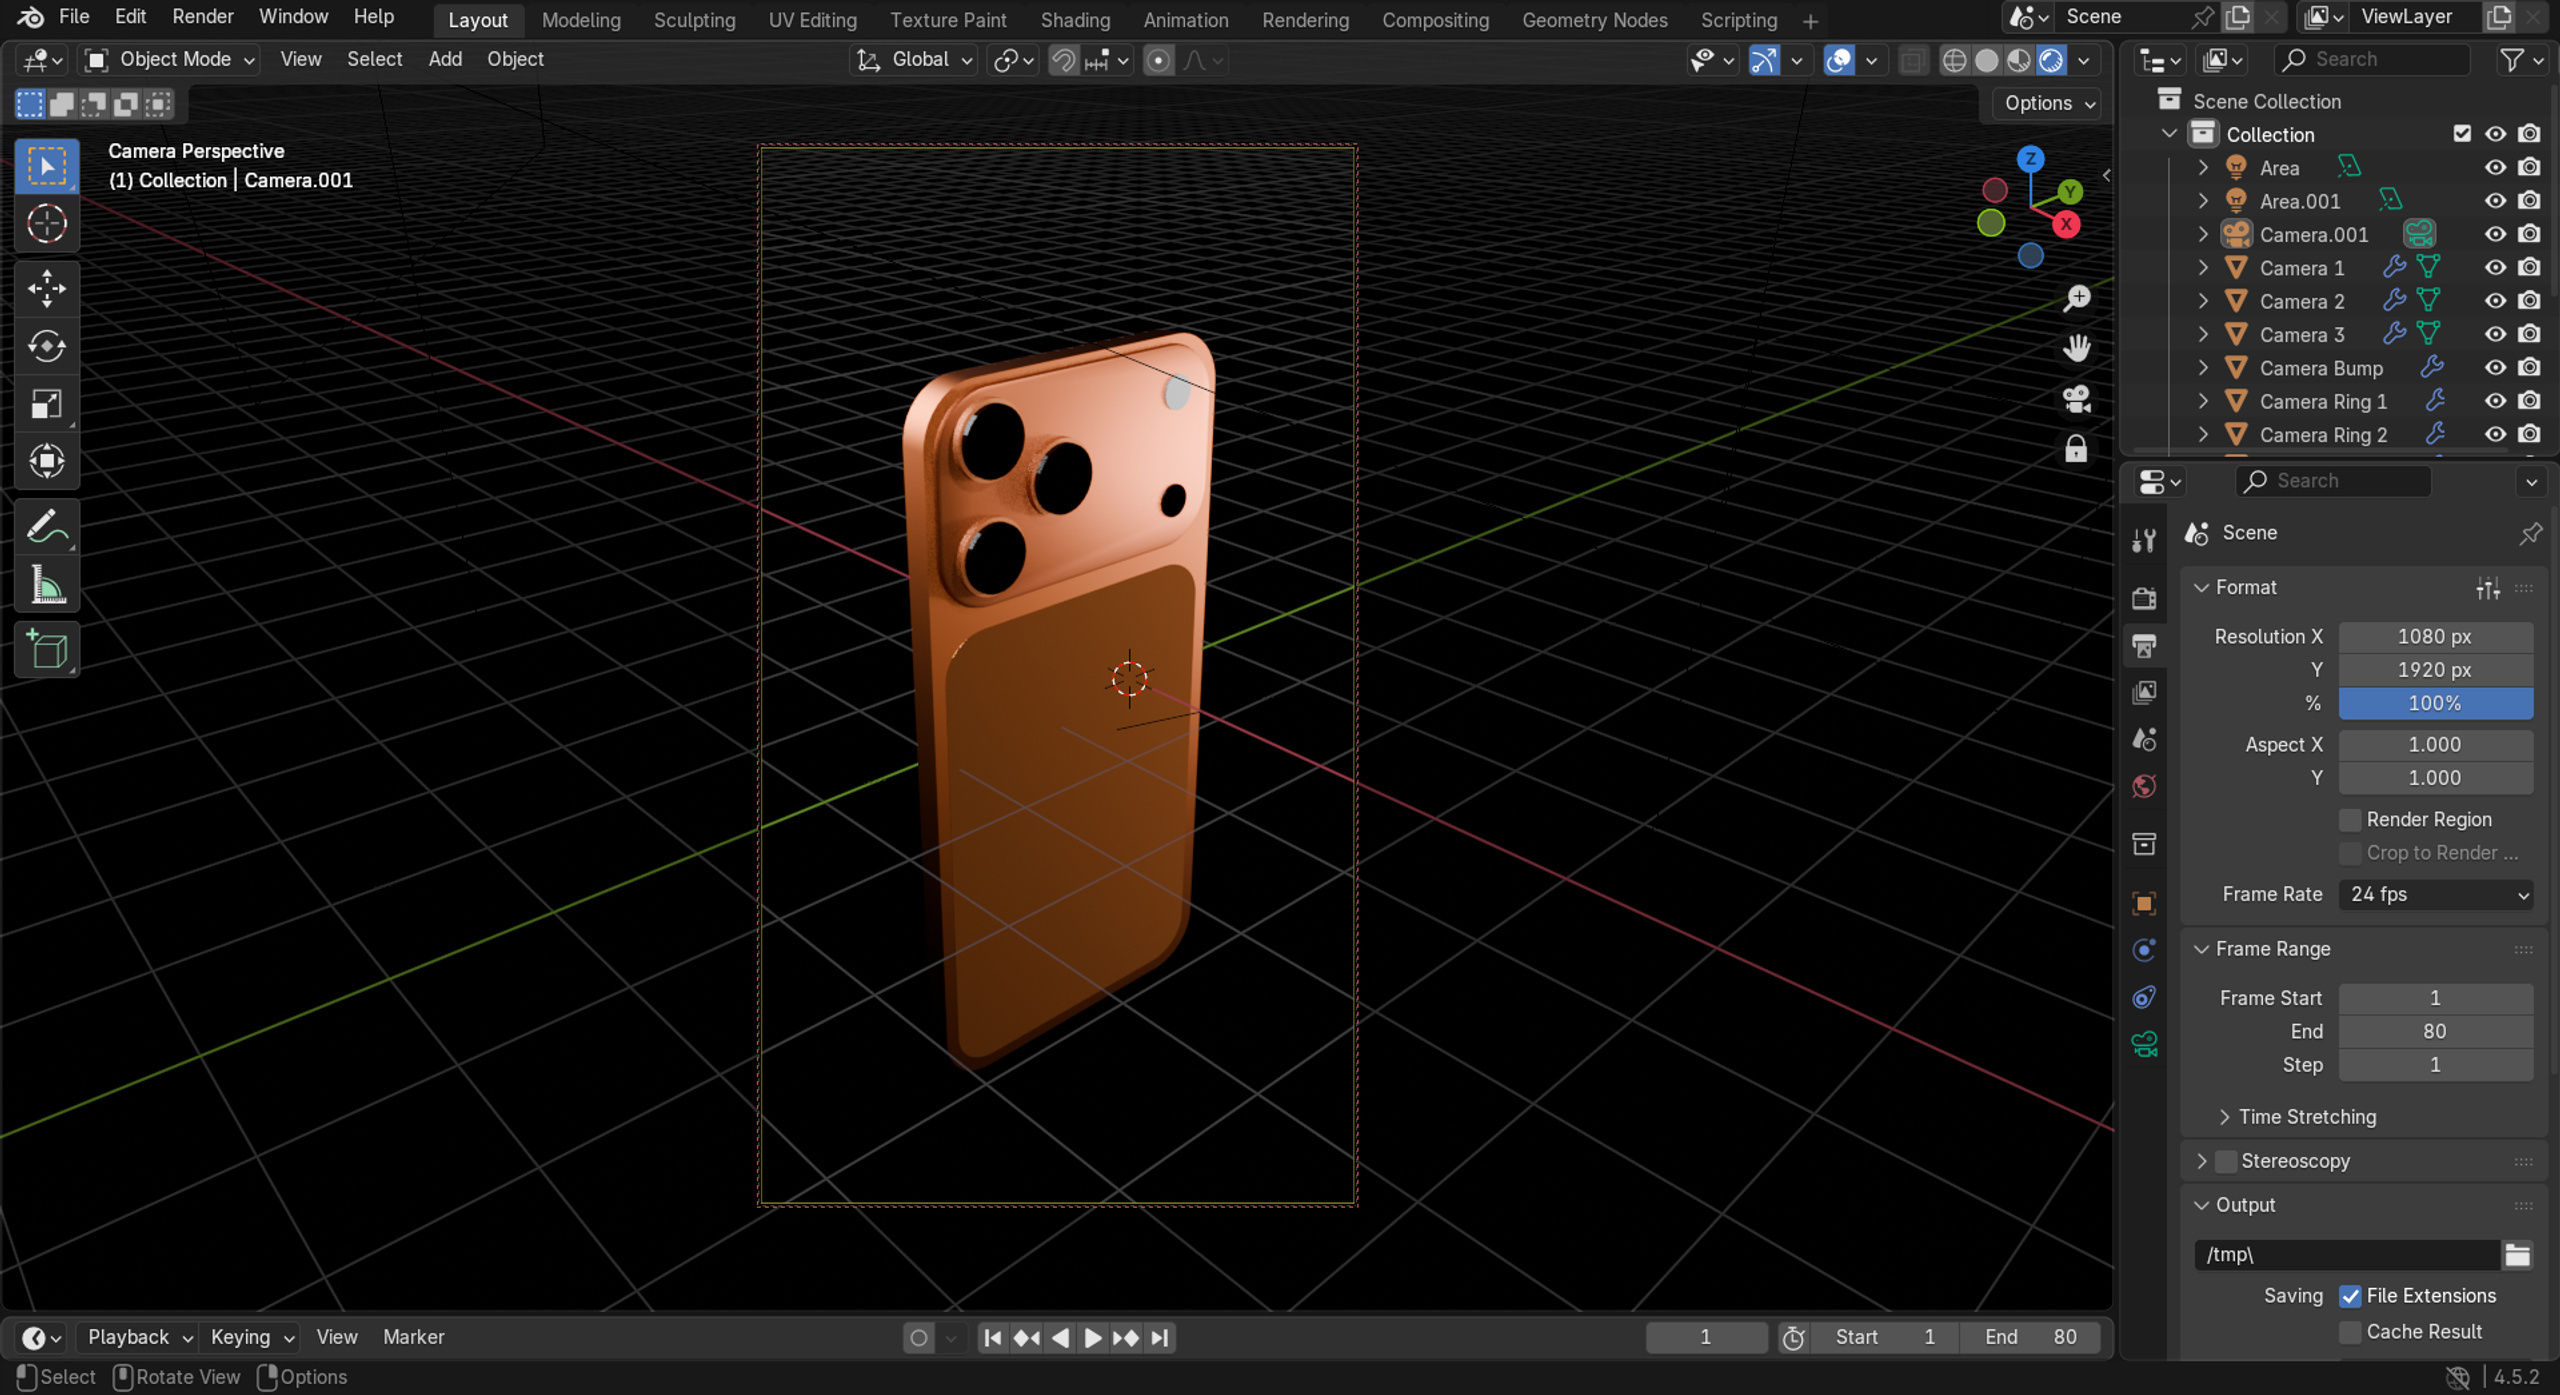The width and height of the screenshot is (2560, 1395).
Task: Enable Stereoscopy checkbox
Action: click(2226, 1161)
